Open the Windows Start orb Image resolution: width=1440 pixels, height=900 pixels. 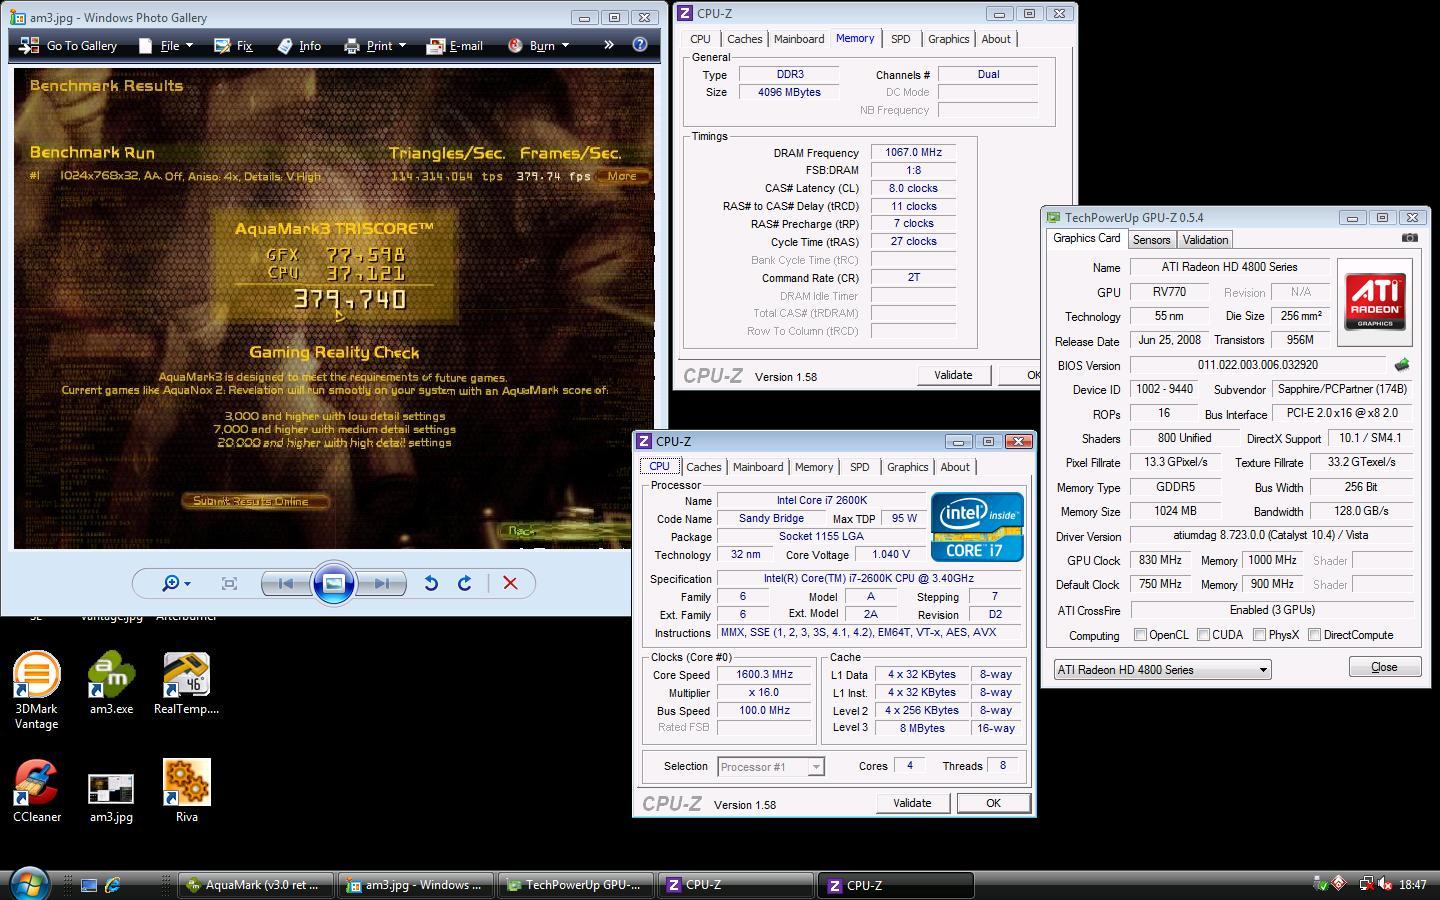(28, 883)
